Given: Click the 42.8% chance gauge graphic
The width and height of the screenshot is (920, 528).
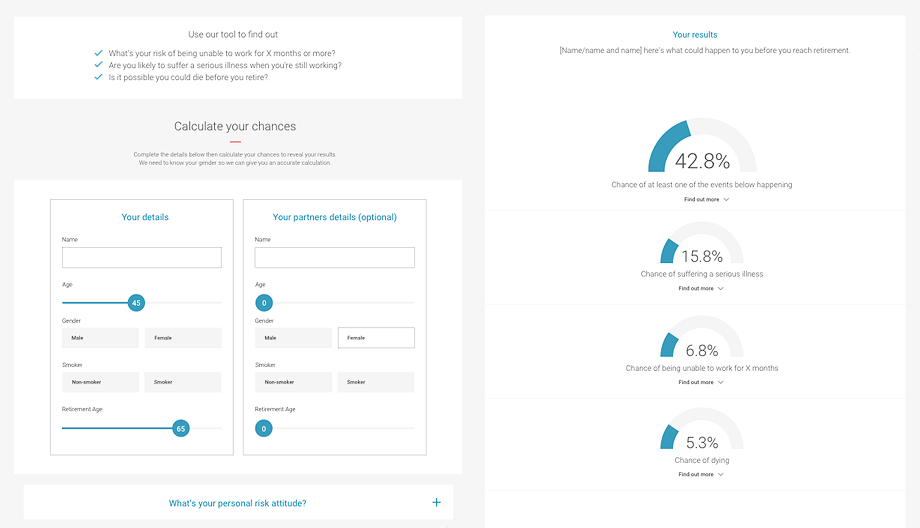Looking at the screenshot, I should (702, 145).
